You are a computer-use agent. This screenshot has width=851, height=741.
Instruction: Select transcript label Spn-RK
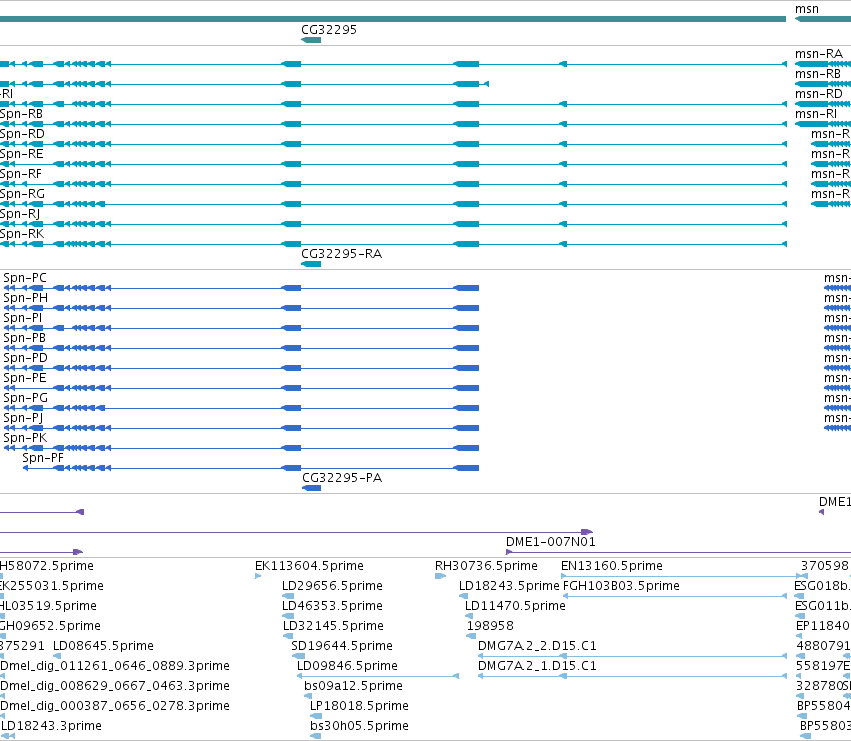tap(22, 235)
